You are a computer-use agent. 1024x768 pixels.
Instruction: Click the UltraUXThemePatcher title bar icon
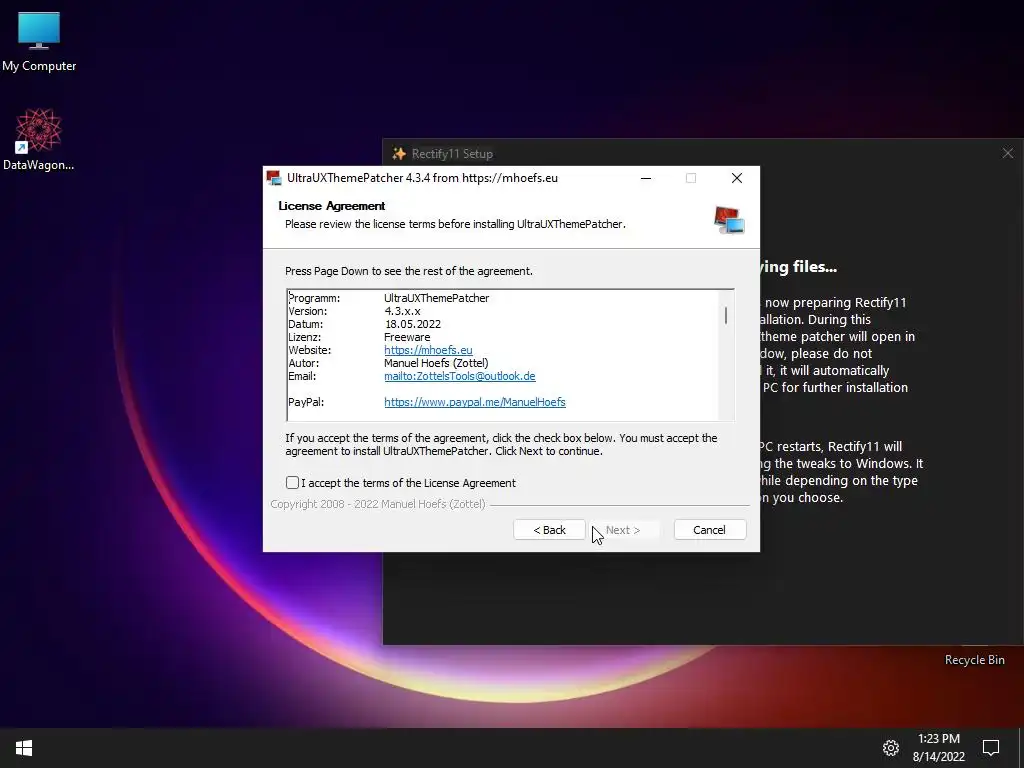point(274,178)
